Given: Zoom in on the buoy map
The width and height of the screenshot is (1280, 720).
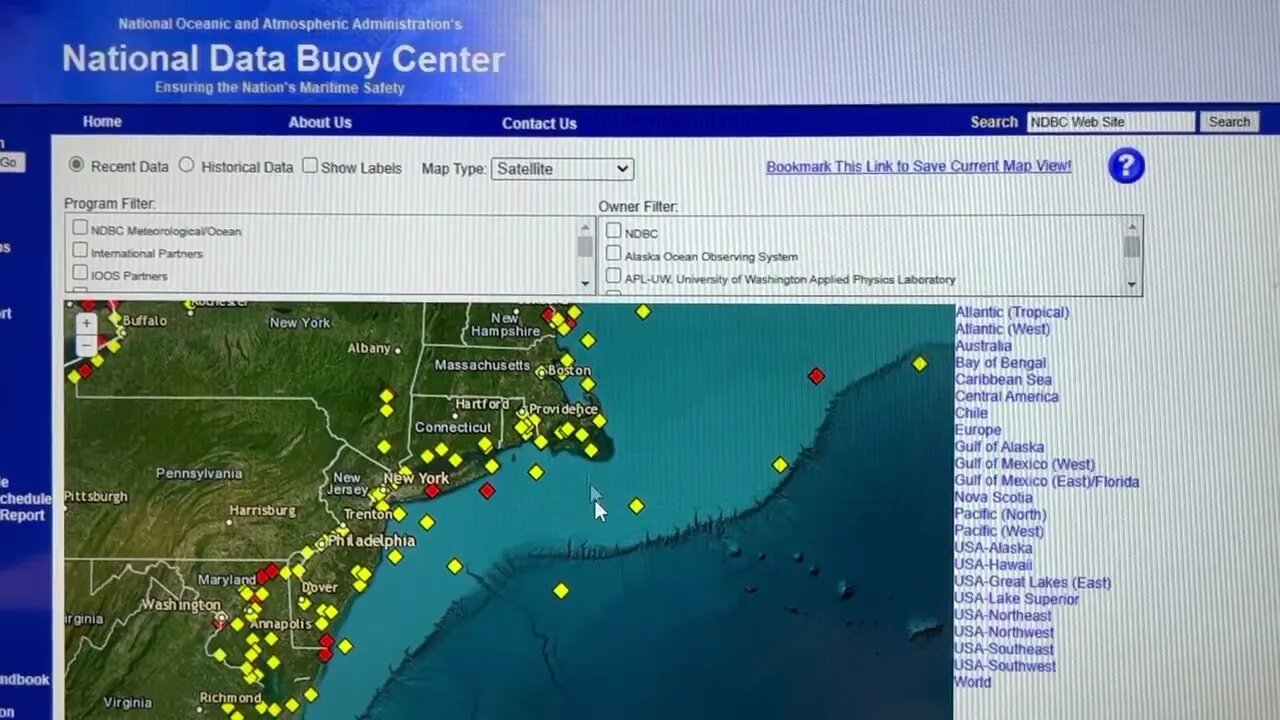Looking at the screenshot, I should [x=87, y=324].
